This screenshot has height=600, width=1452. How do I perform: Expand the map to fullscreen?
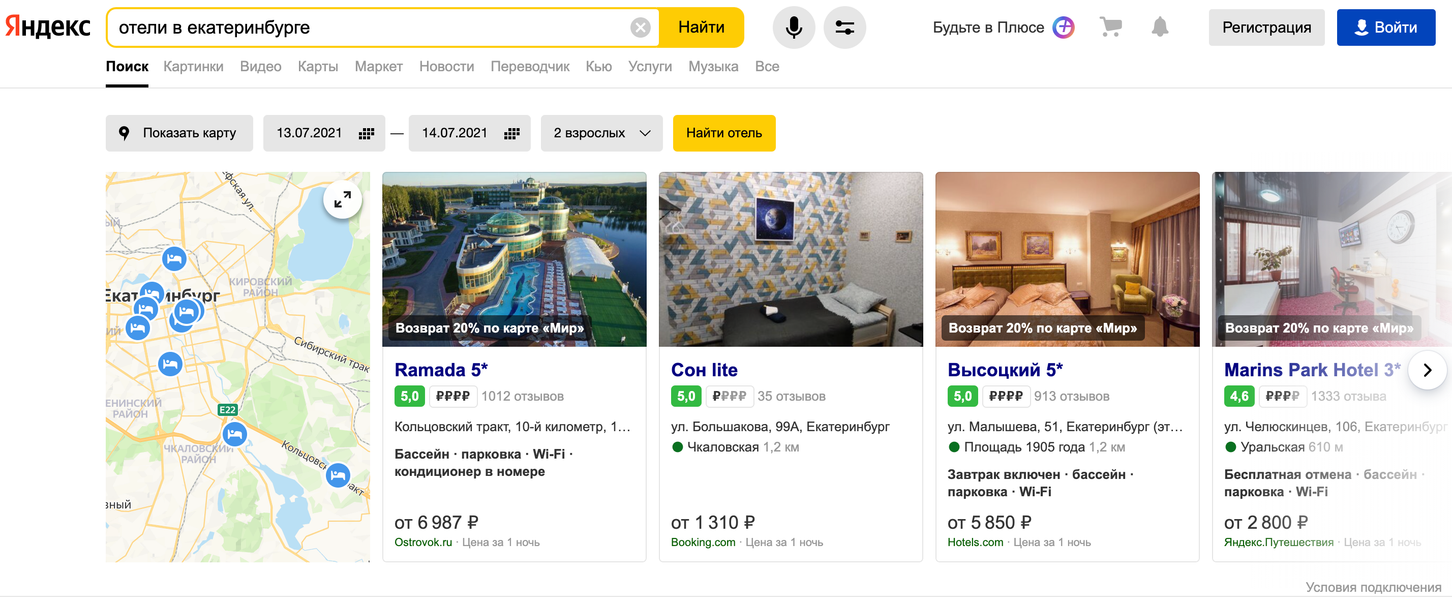pyautogui.click(x=342, y=200)
